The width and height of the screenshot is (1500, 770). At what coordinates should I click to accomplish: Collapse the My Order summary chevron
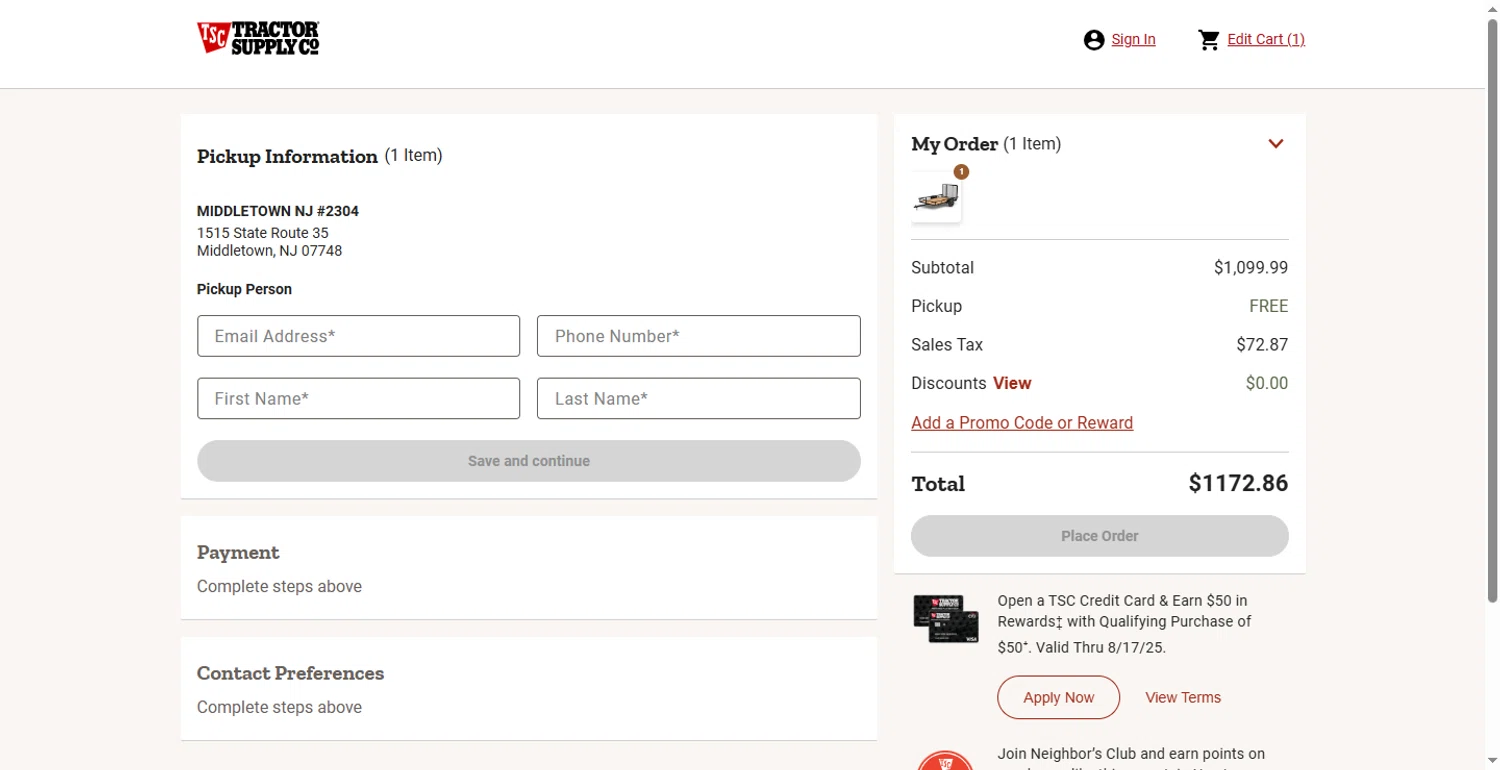click(1276, 144)
